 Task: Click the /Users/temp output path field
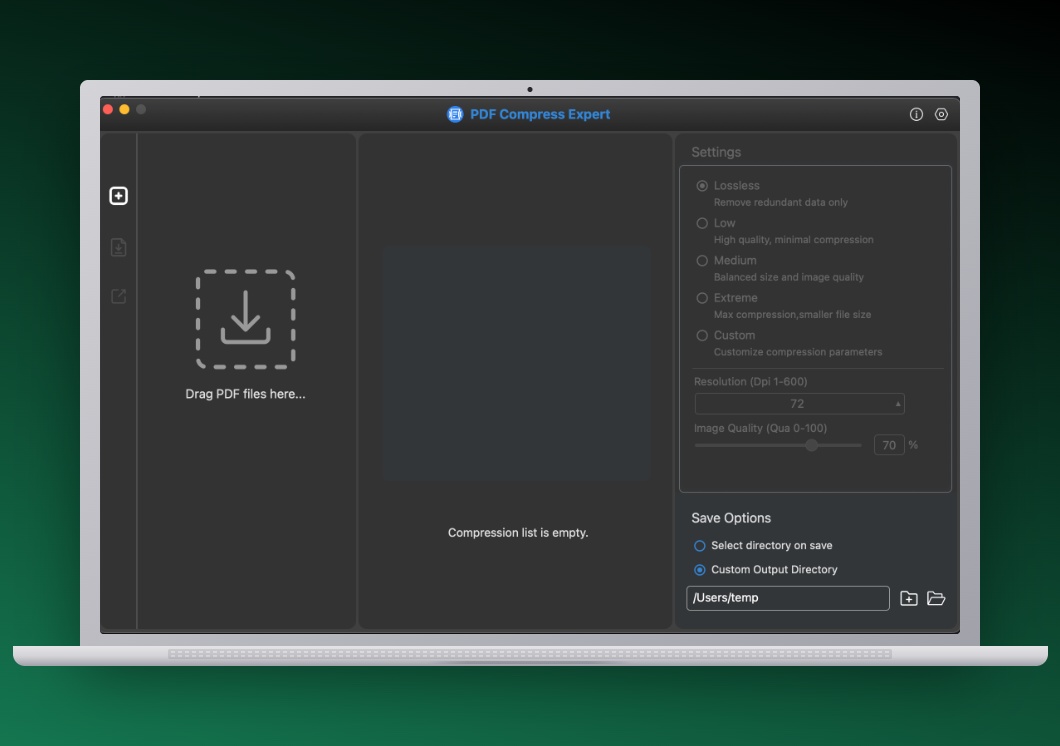(x=788, y=598)
